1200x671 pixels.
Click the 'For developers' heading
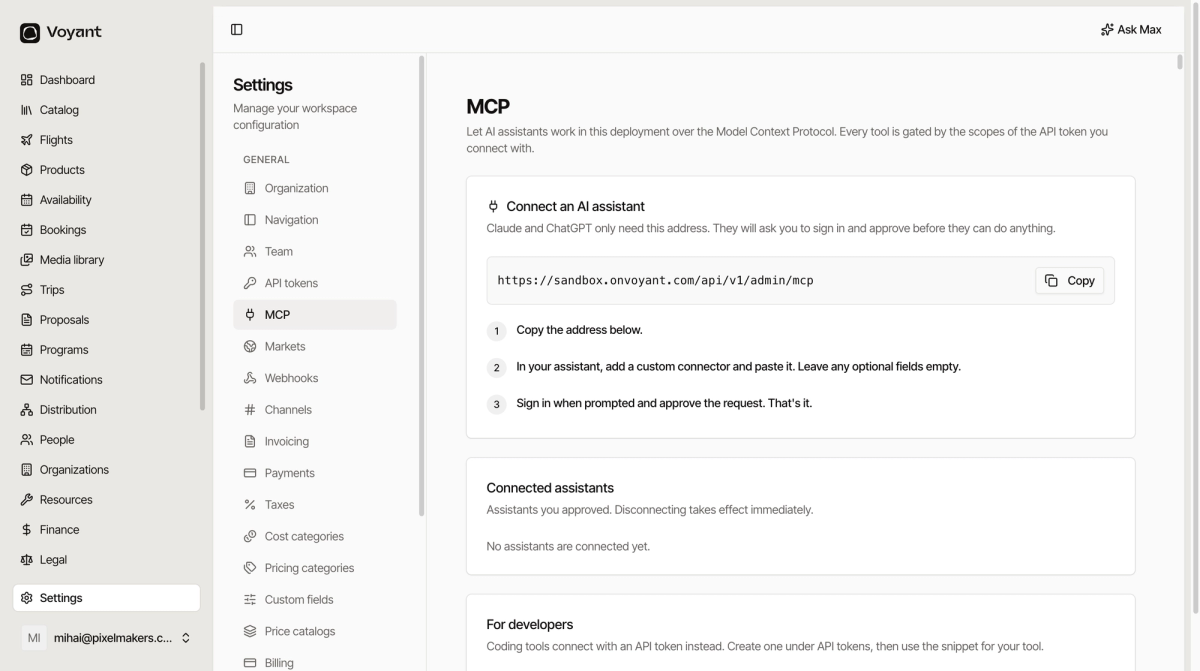(530, 624)
